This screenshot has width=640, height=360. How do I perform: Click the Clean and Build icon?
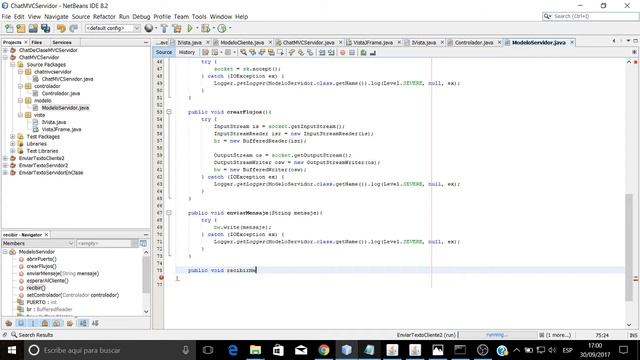click(x=177, y=28)
